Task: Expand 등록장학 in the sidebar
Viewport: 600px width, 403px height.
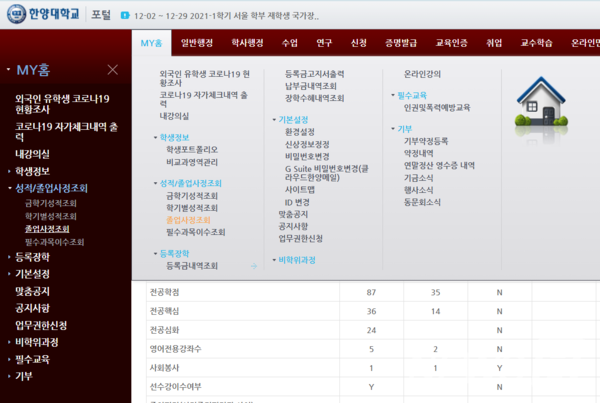Action: tap(32, 257)
